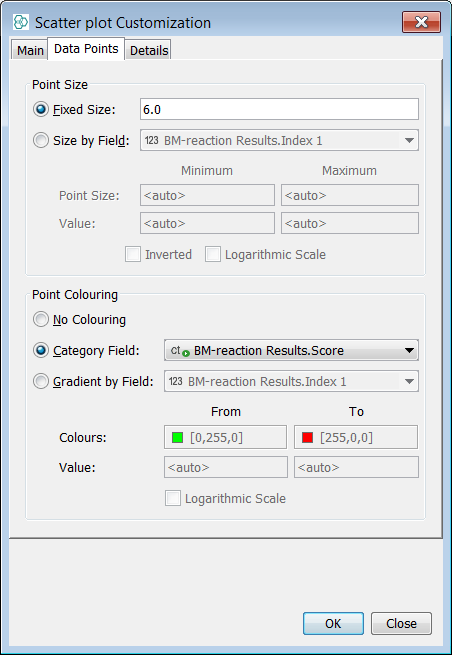Pick the green From colour swatch
The width and height of the screenshot is (452, 655).
178,438
